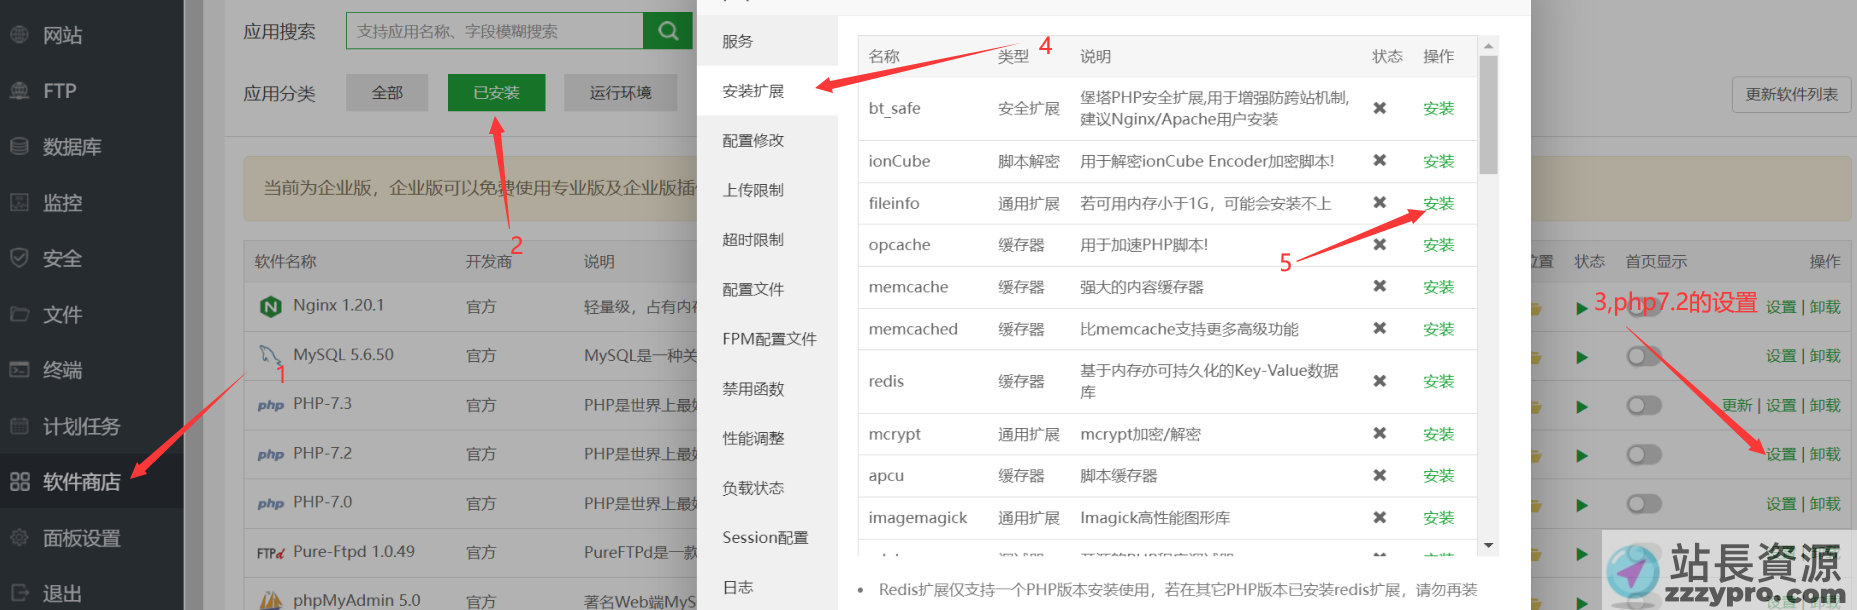Click 卸载 in the Nginx row

pos(1825,307)
